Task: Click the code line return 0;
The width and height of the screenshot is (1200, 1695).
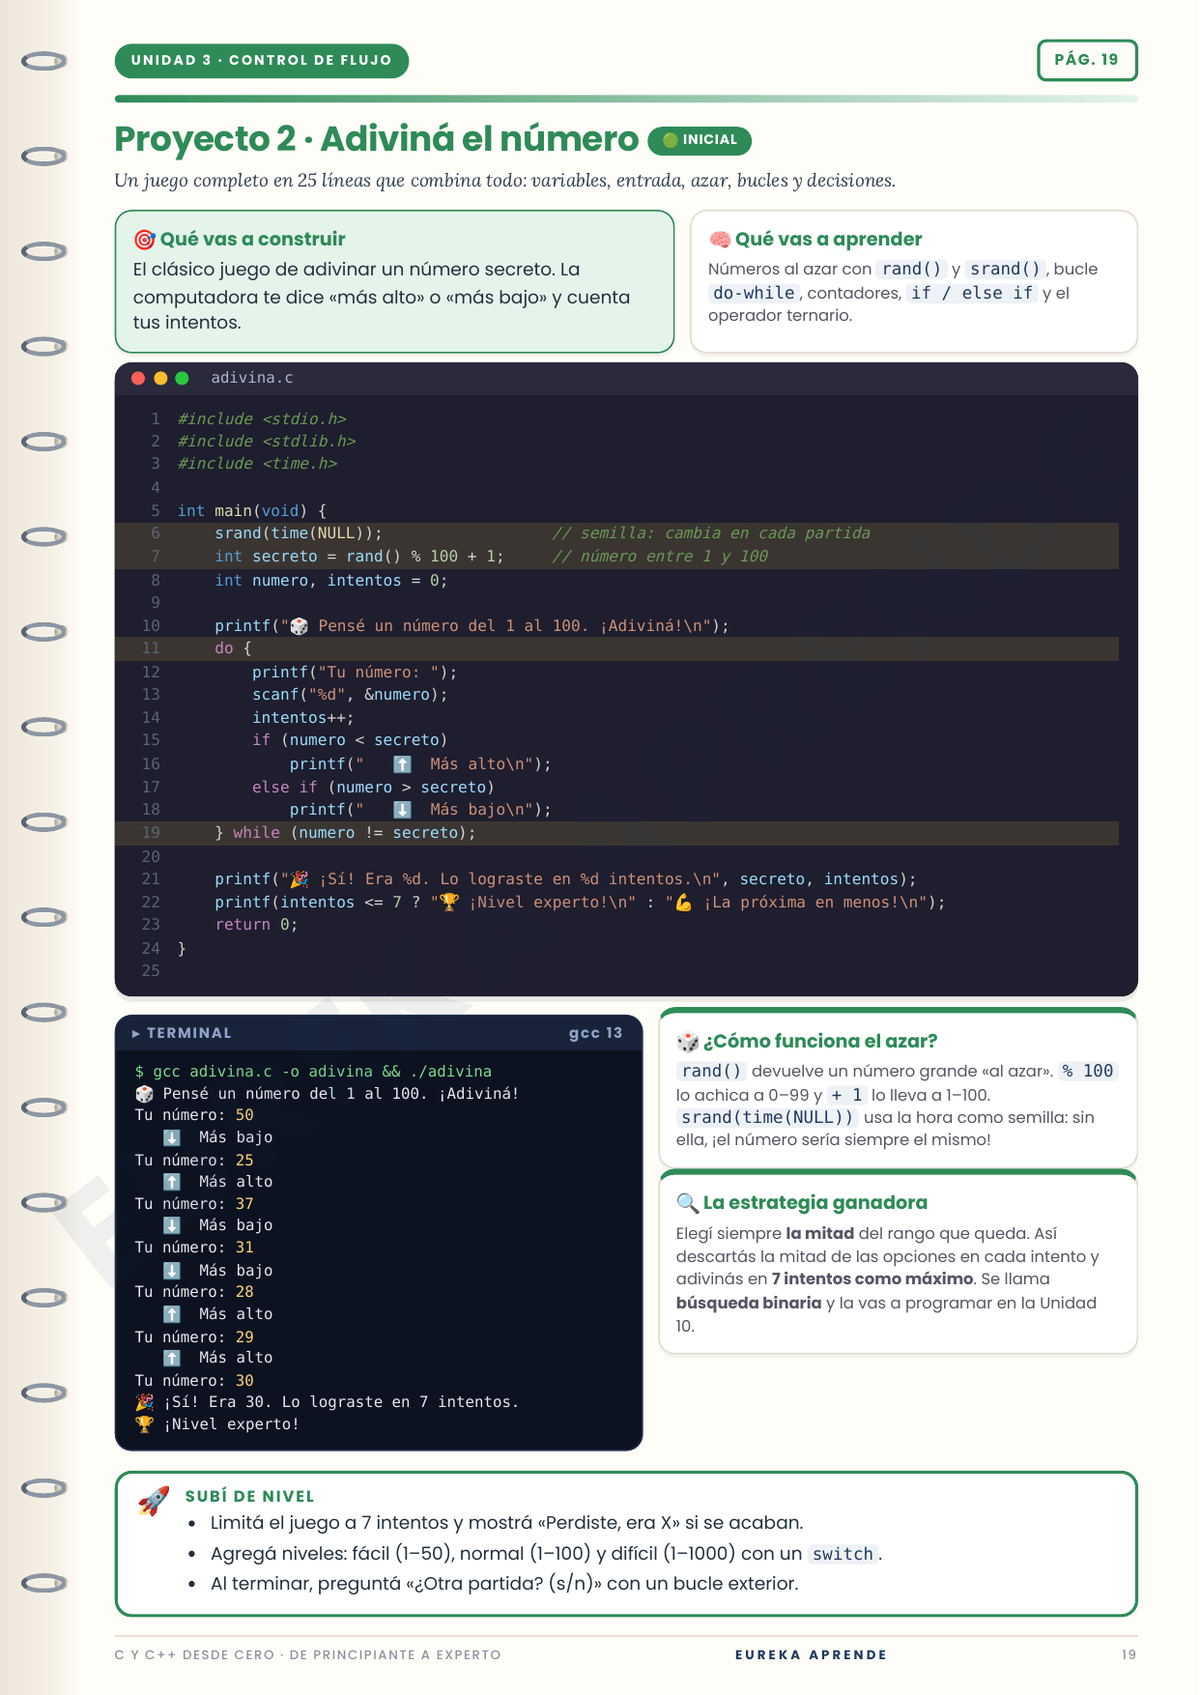Action: point(256,925)
